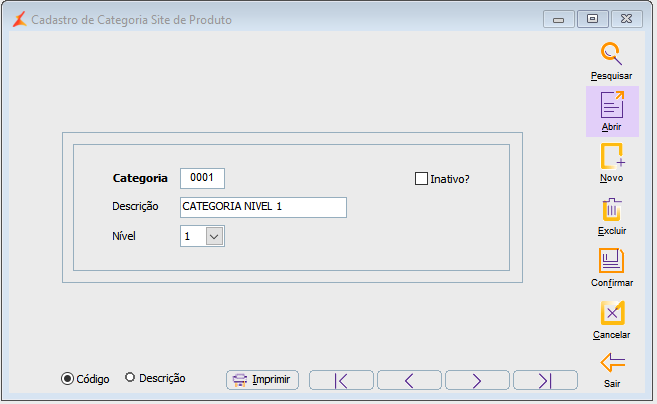Select the Descrição radio button
This screenshot has height=404, width=657.
click(x=130, y=378)
